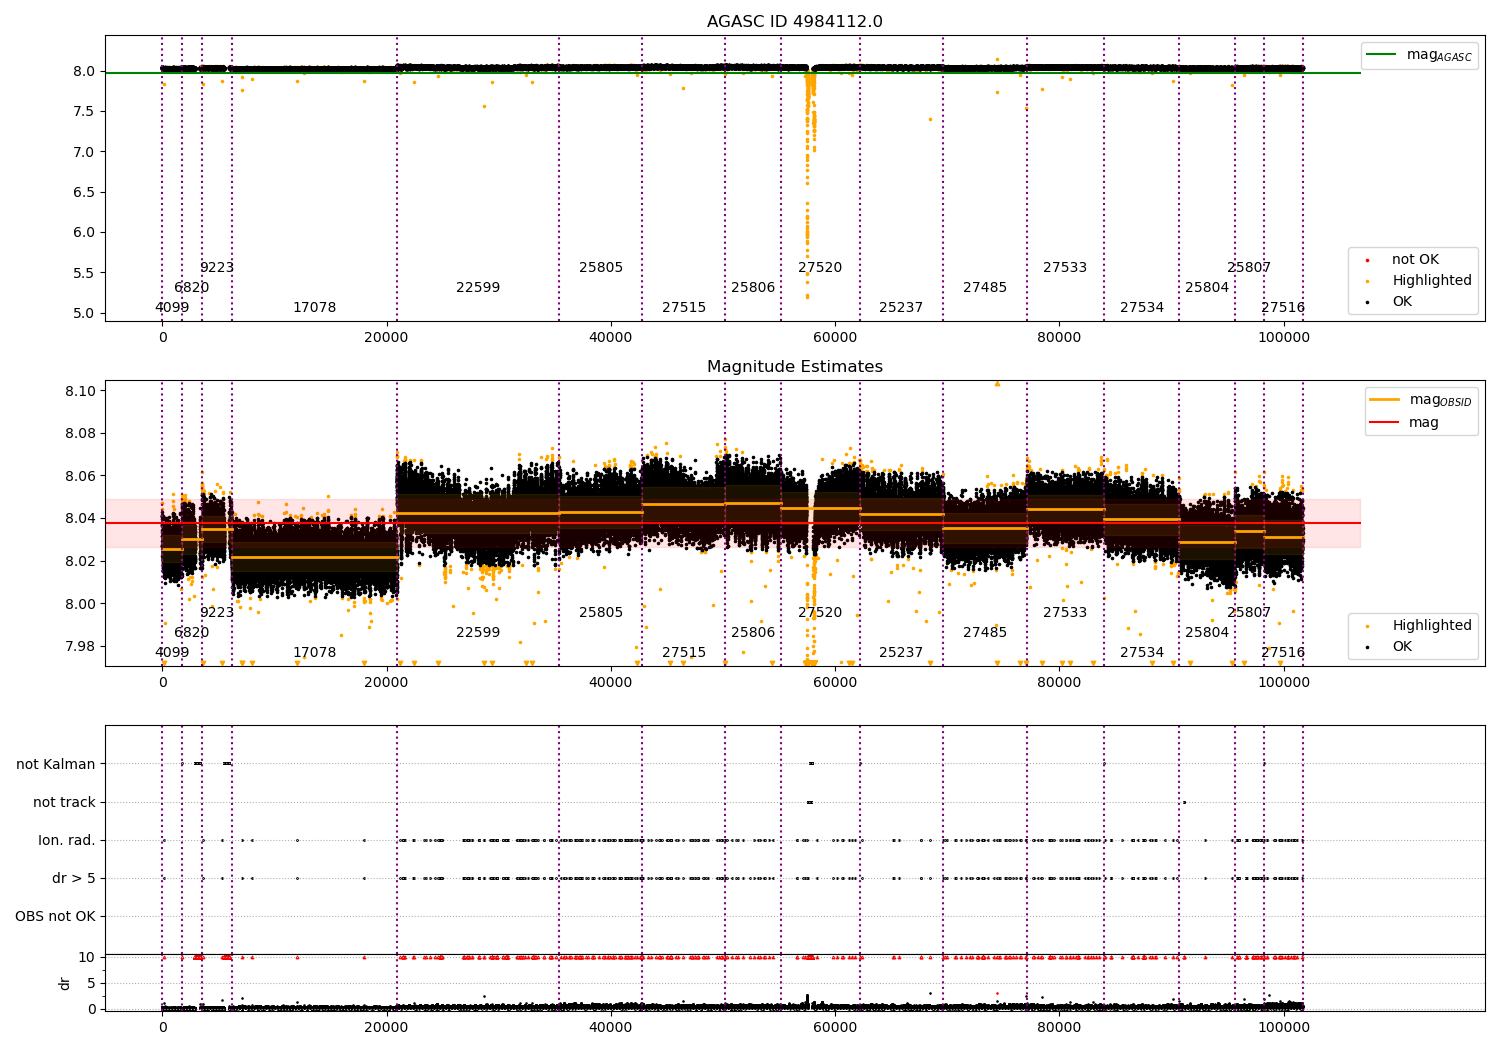Click obsid label 6820 in AGASC plot

pyautogui.click(x=192, y=288)
